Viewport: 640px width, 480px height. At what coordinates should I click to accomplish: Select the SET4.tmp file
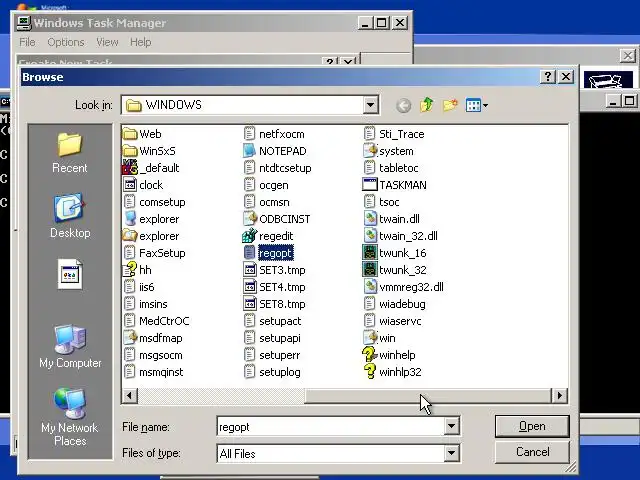pos(274,287)
